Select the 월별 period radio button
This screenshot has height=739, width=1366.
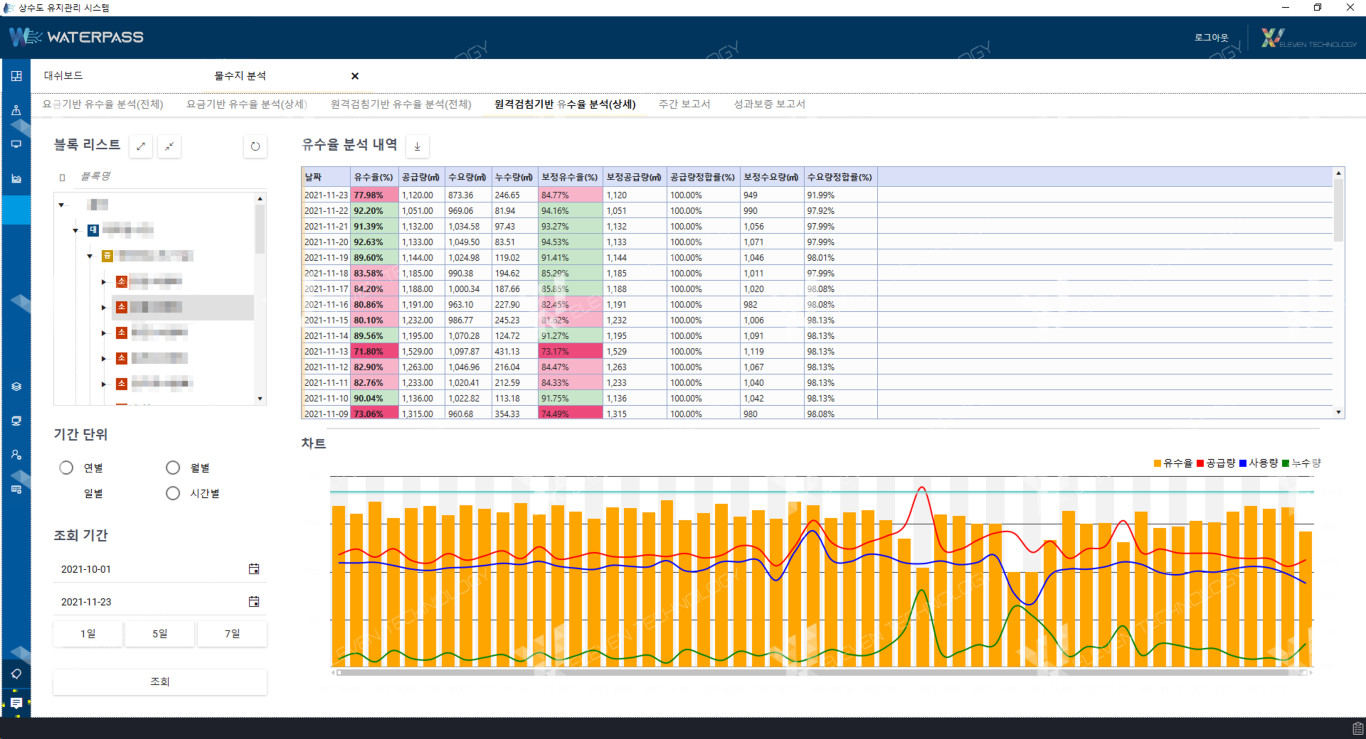[x=173, y=468]
